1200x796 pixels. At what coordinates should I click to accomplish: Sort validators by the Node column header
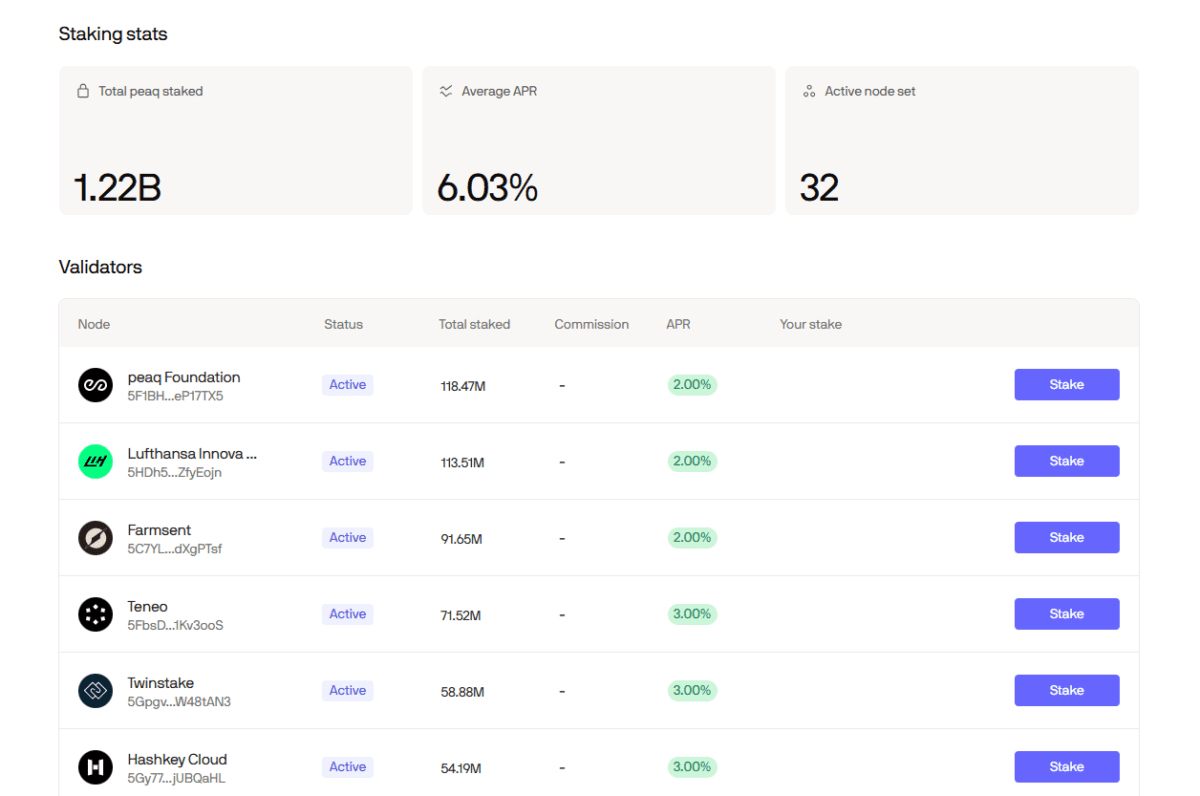94,324
